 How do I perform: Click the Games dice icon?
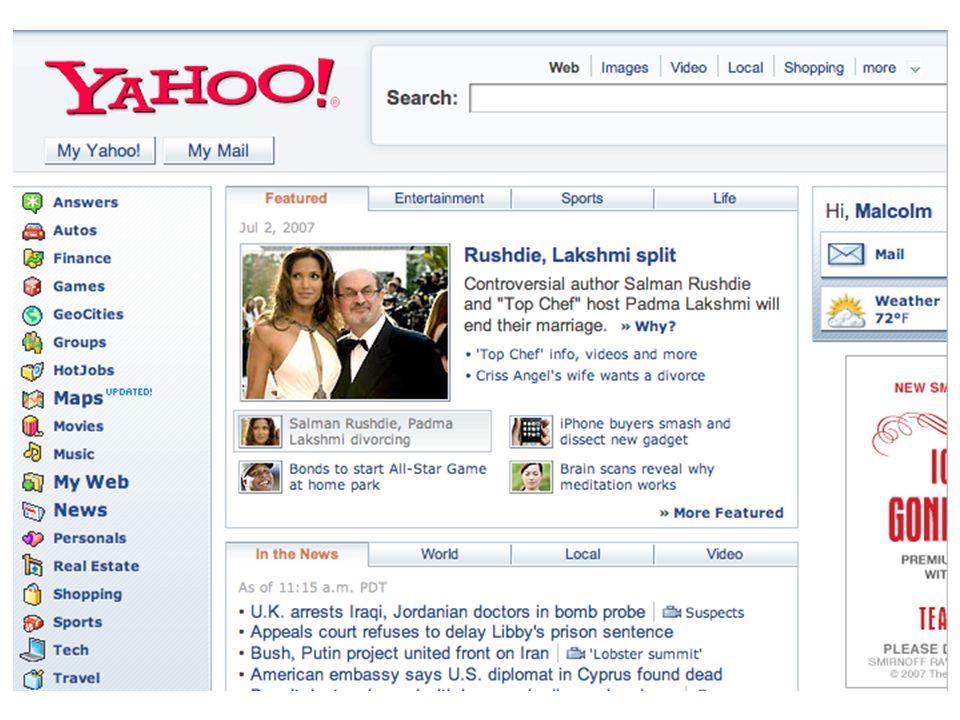click(32, 286)
